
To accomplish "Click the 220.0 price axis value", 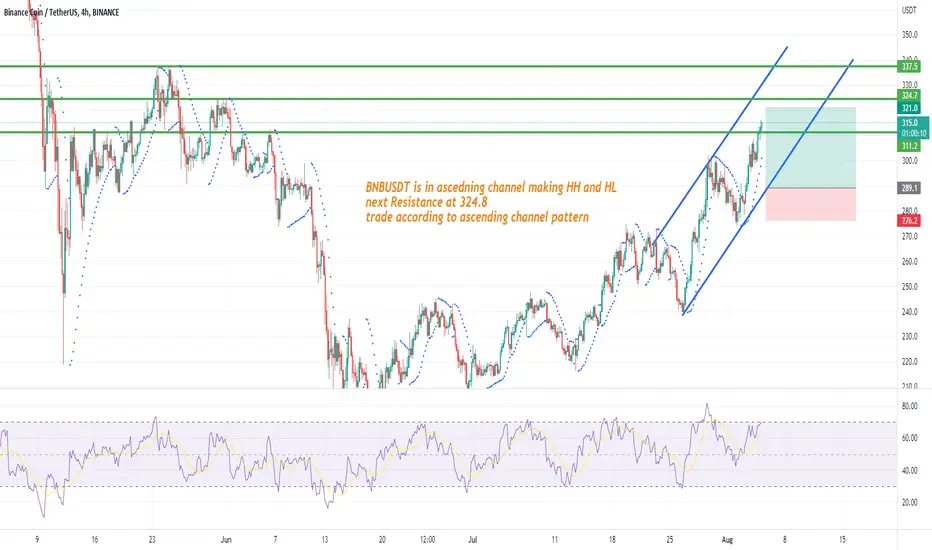I will click(x=909, y=362).
